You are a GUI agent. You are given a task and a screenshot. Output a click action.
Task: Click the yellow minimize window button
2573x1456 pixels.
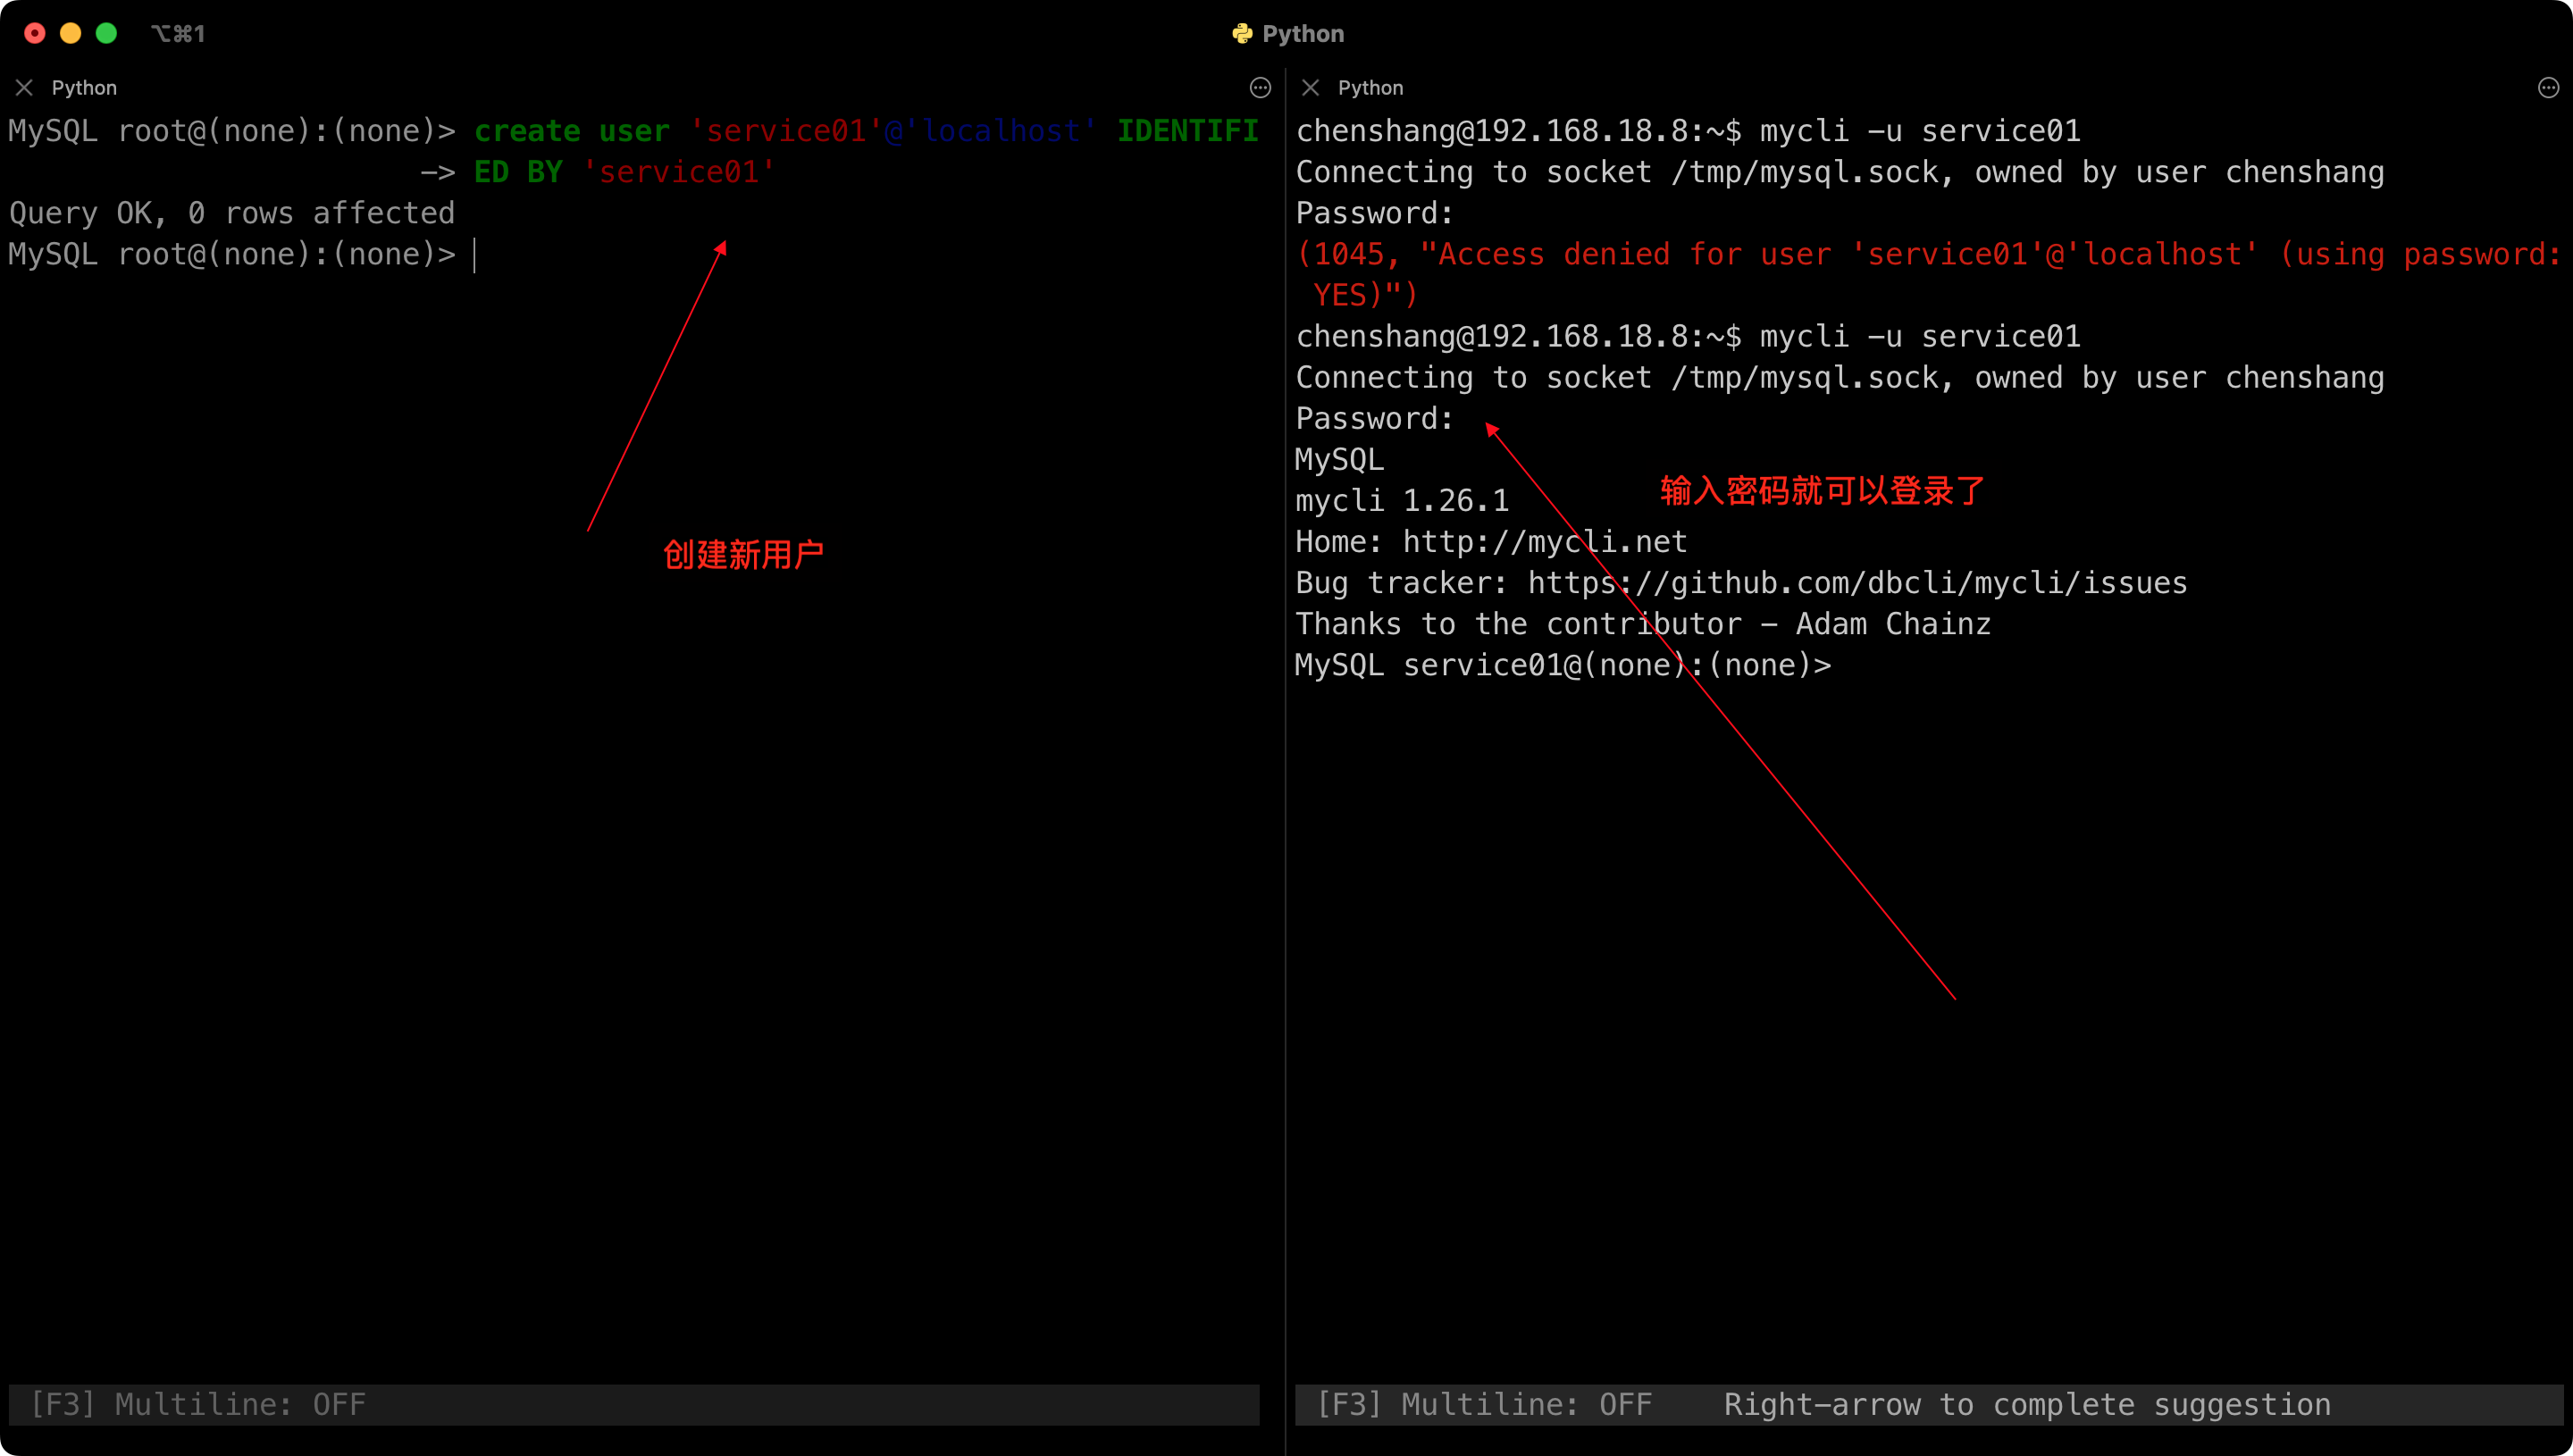click(x=71, y=34)
